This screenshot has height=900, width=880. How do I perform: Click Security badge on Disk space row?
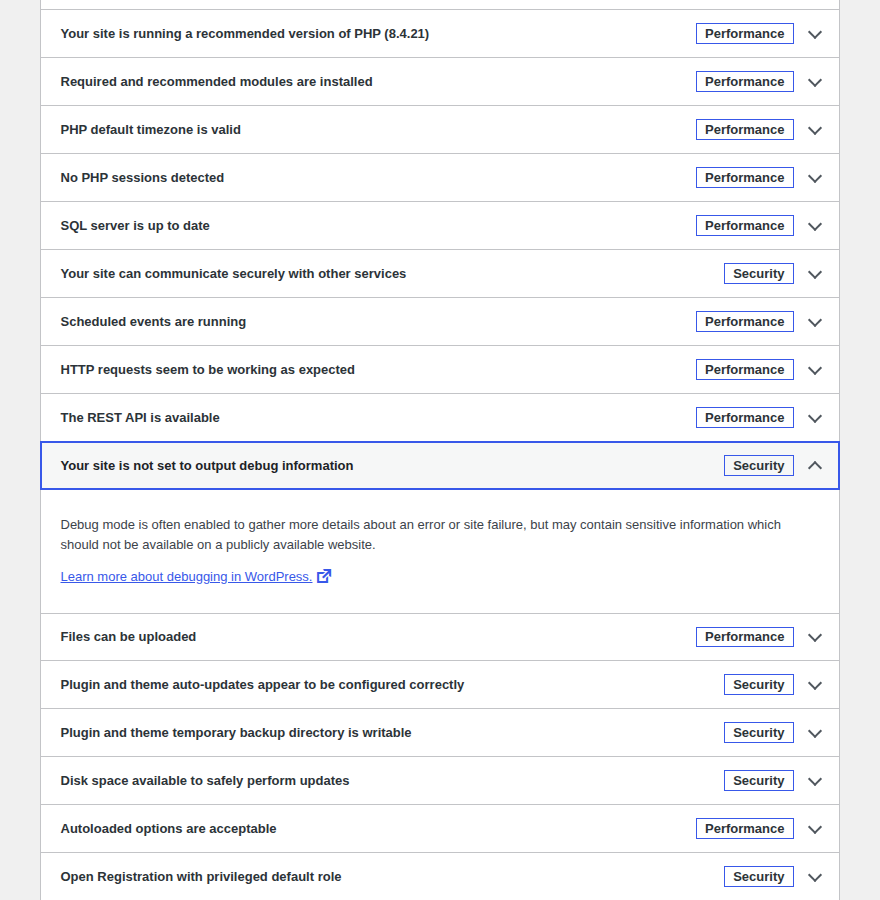click(759, 781)
